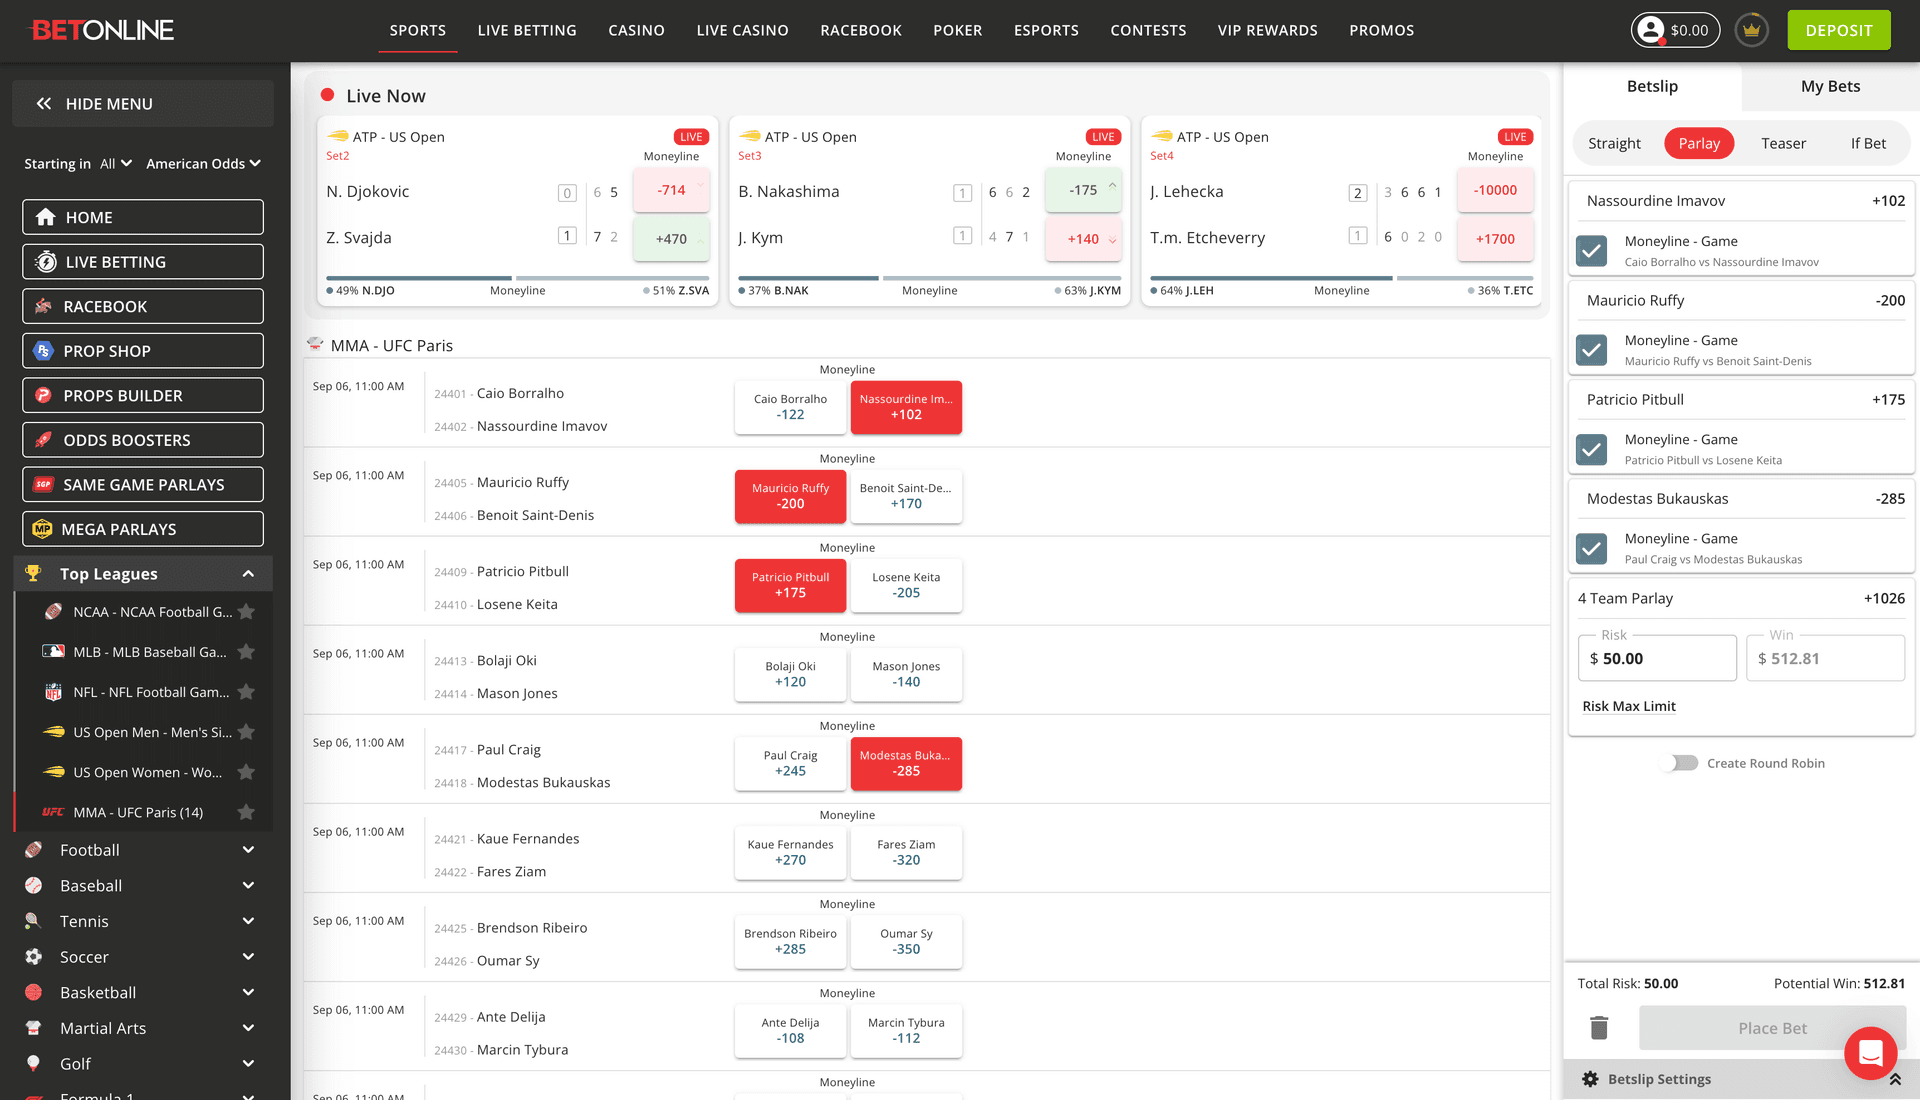Open Racebook from the sidebar icon
The height and width of the screenshot is (1100, 1920).
(42, 306)
